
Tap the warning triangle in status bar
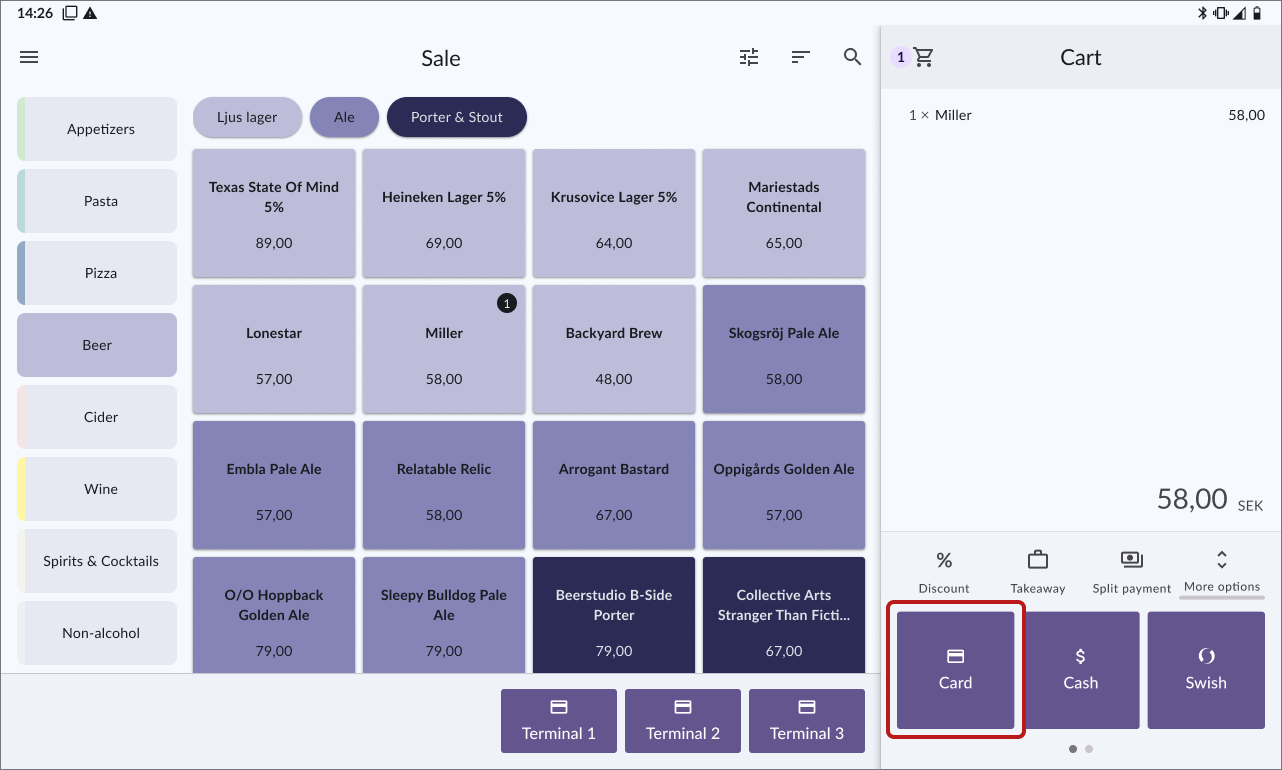pos(90,13)
